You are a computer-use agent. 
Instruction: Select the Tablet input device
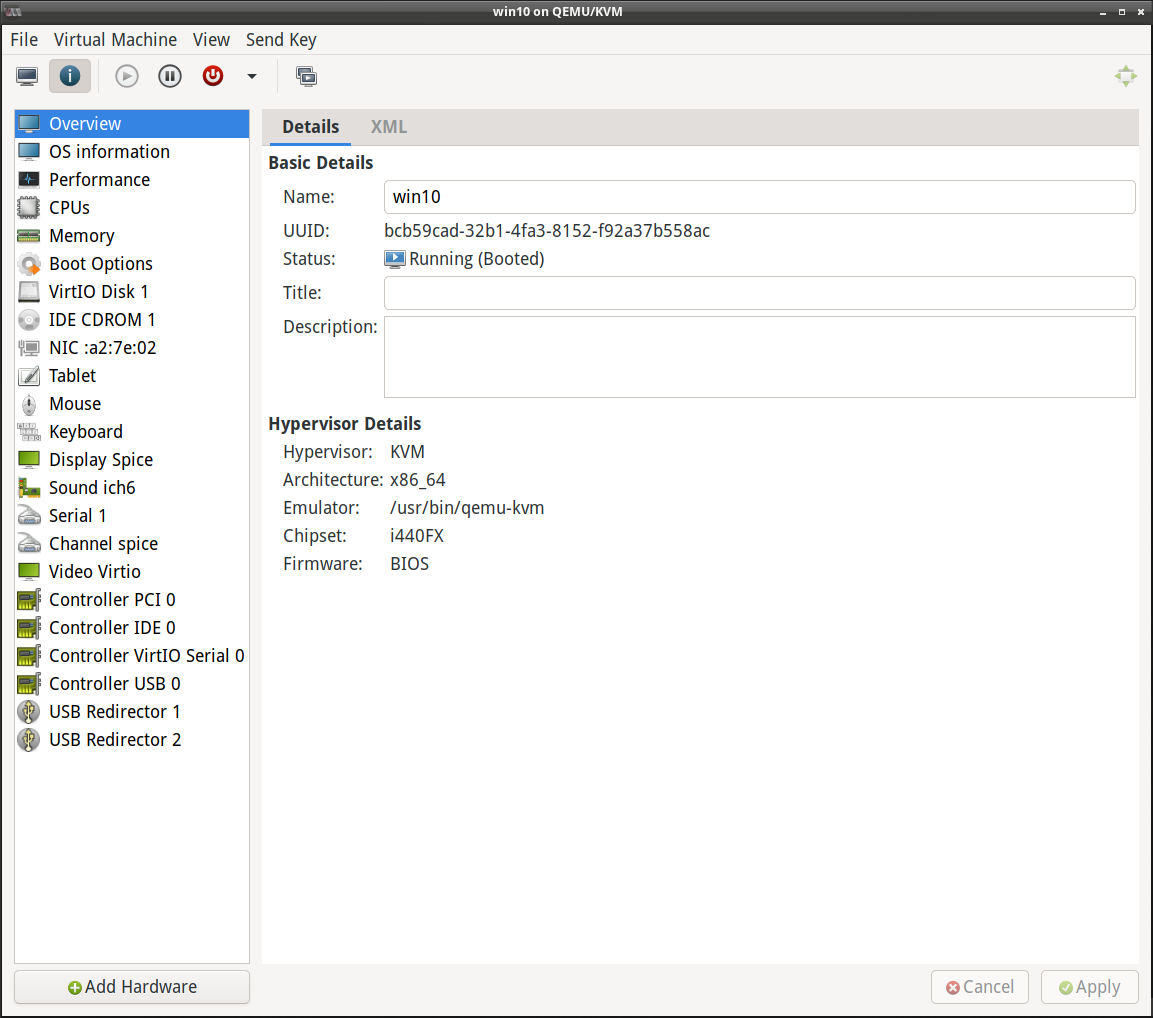click(132, 375)
